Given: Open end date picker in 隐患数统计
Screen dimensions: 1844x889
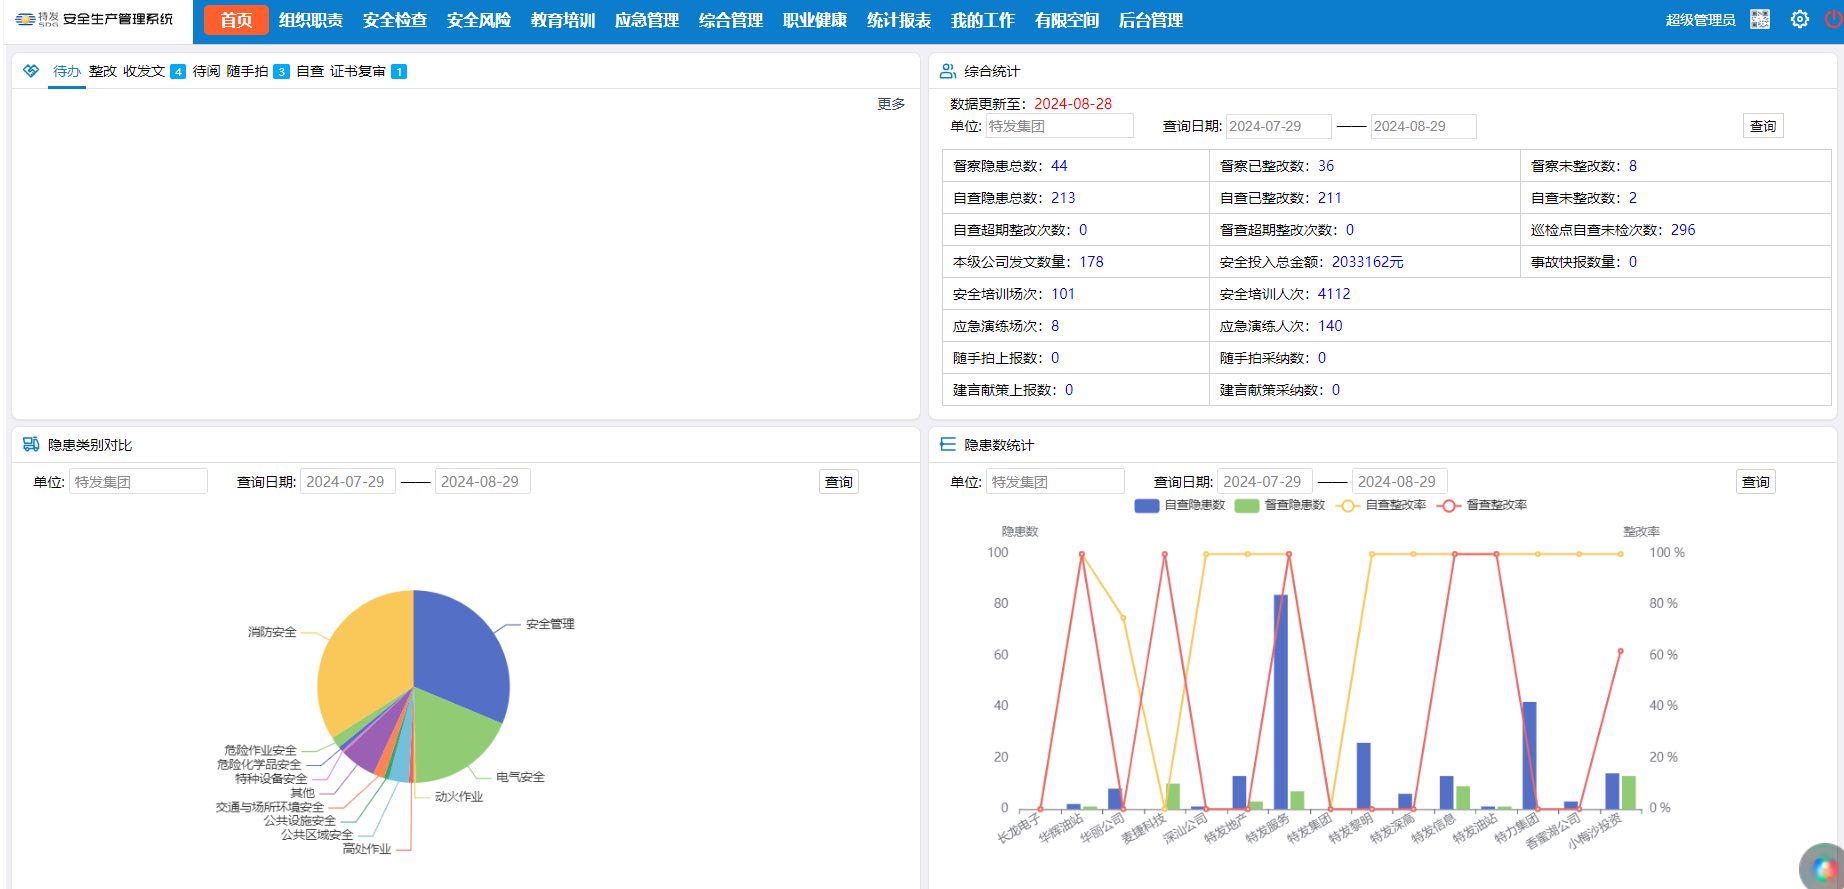Looking at the screenshot, I should [1398, 482].
